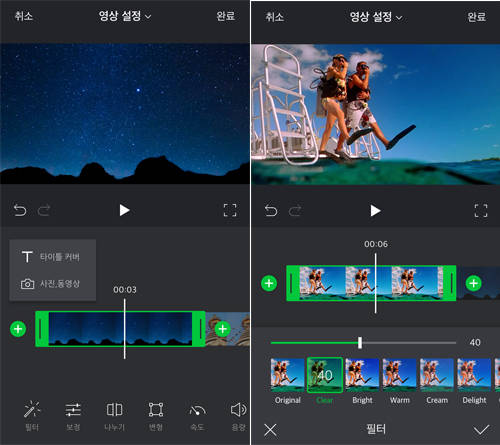Select the 나누기 split tool
Image resolution: width=500 pixels, height=445 pixels.
coord(114,415)
